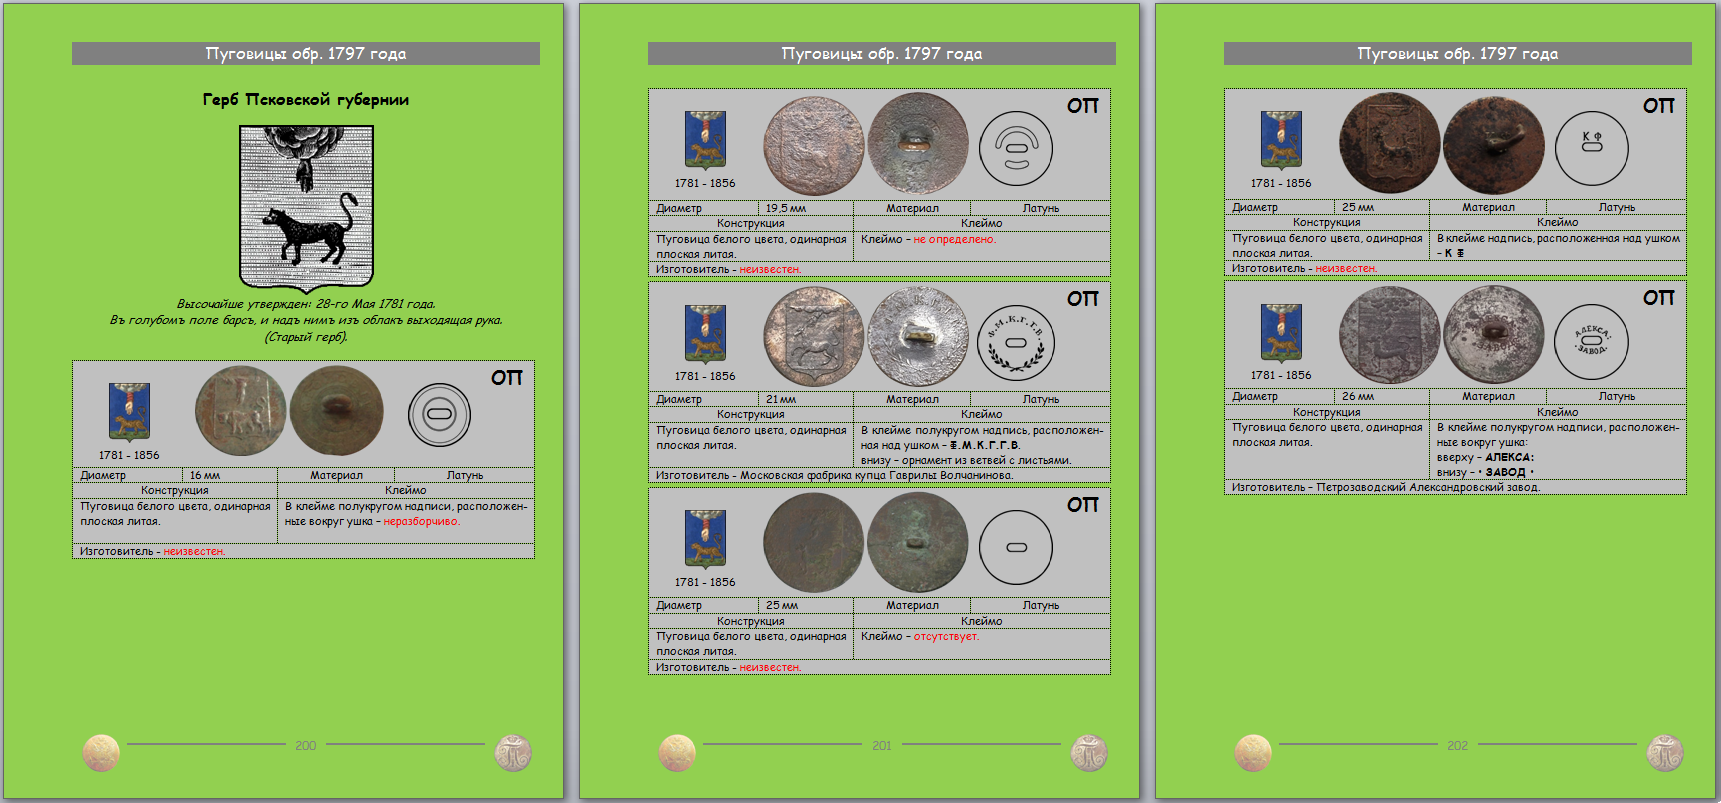Click the gold coin icon beside page number 200
This screenshot has height=803, width=1721.
pyautogui.click(x=101, y=752)
